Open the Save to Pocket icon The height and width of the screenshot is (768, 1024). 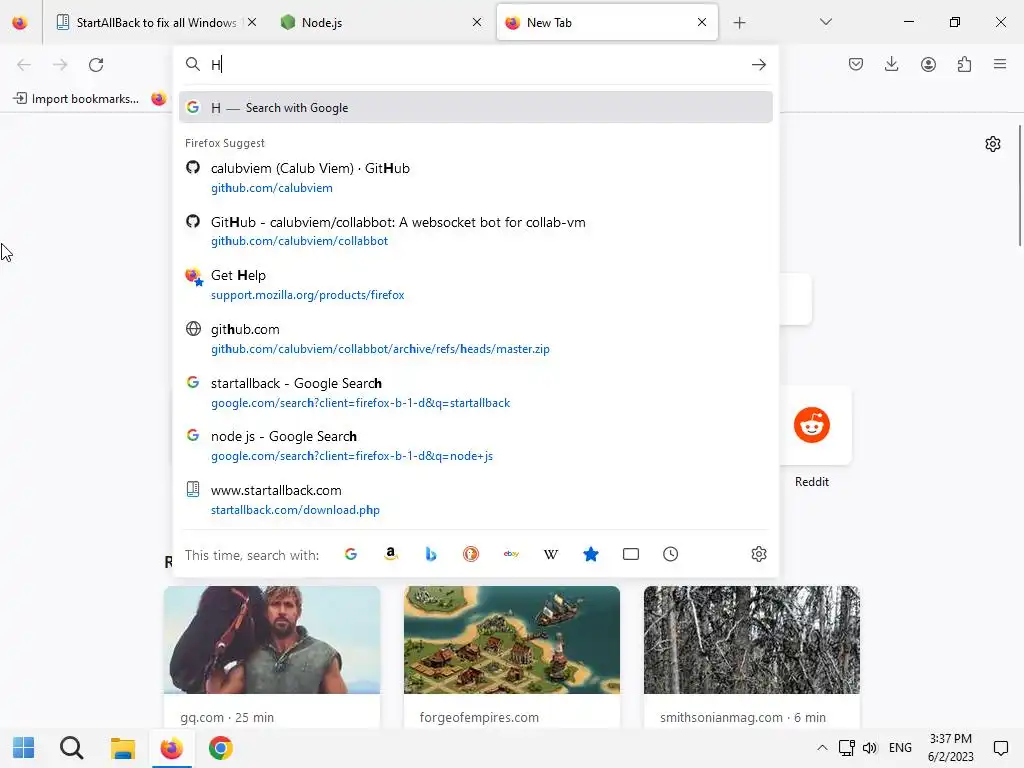(x=856, y=64)
